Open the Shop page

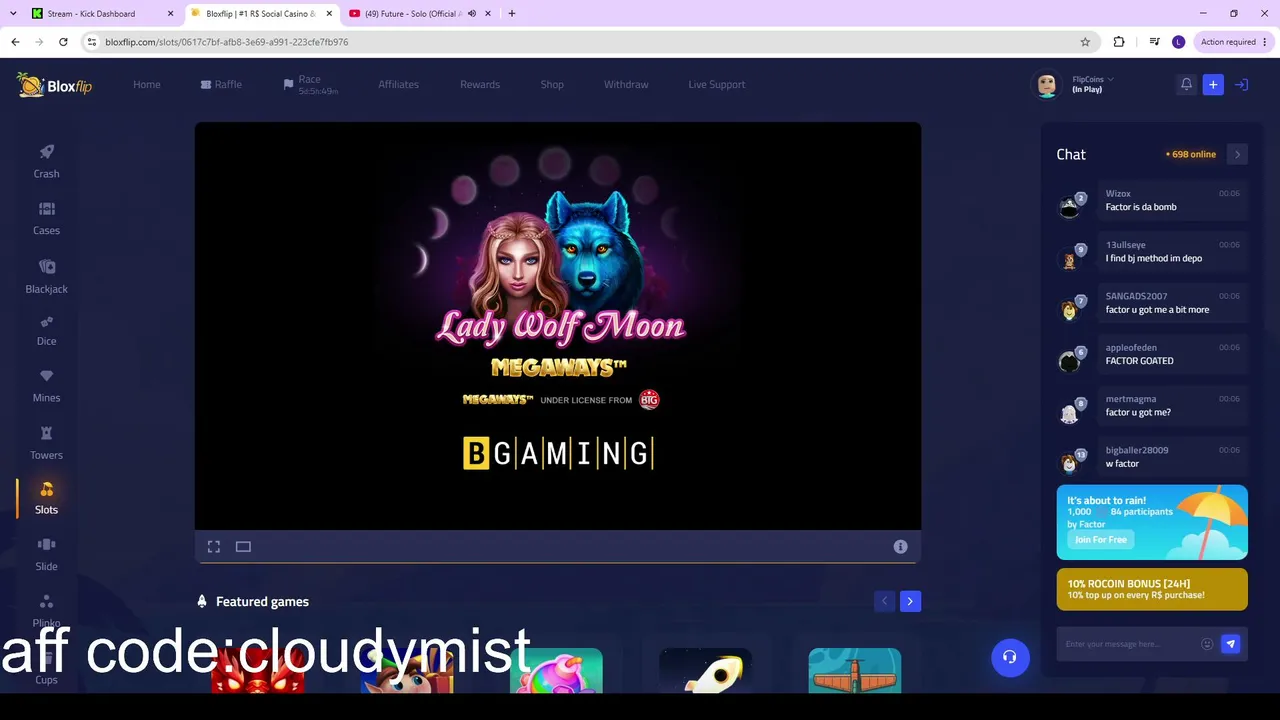pos(552,85)
